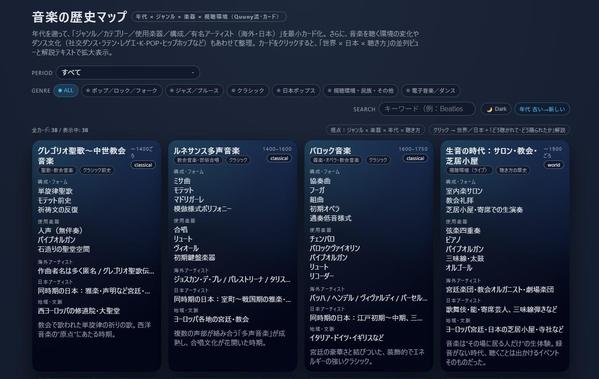This screenshot has height=379, width=599.
Task: Filter by クラシック genre chip
Action: pyautogui.click(x=248, y=91)
